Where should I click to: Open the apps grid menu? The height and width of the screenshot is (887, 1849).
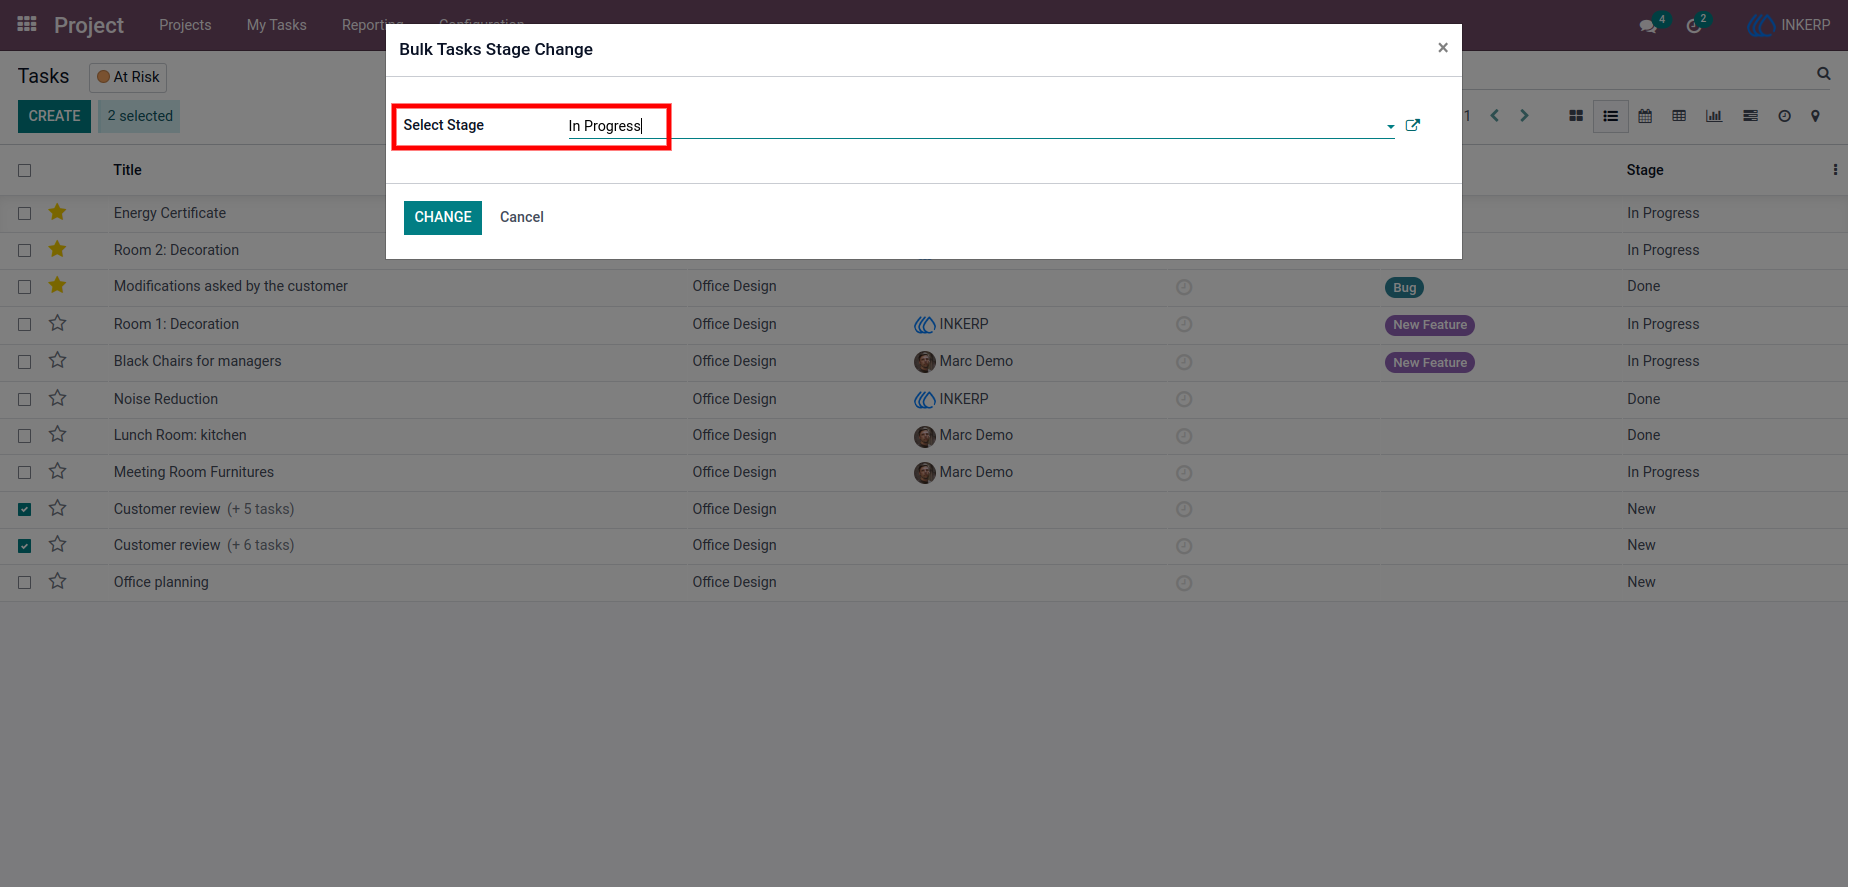27,24
